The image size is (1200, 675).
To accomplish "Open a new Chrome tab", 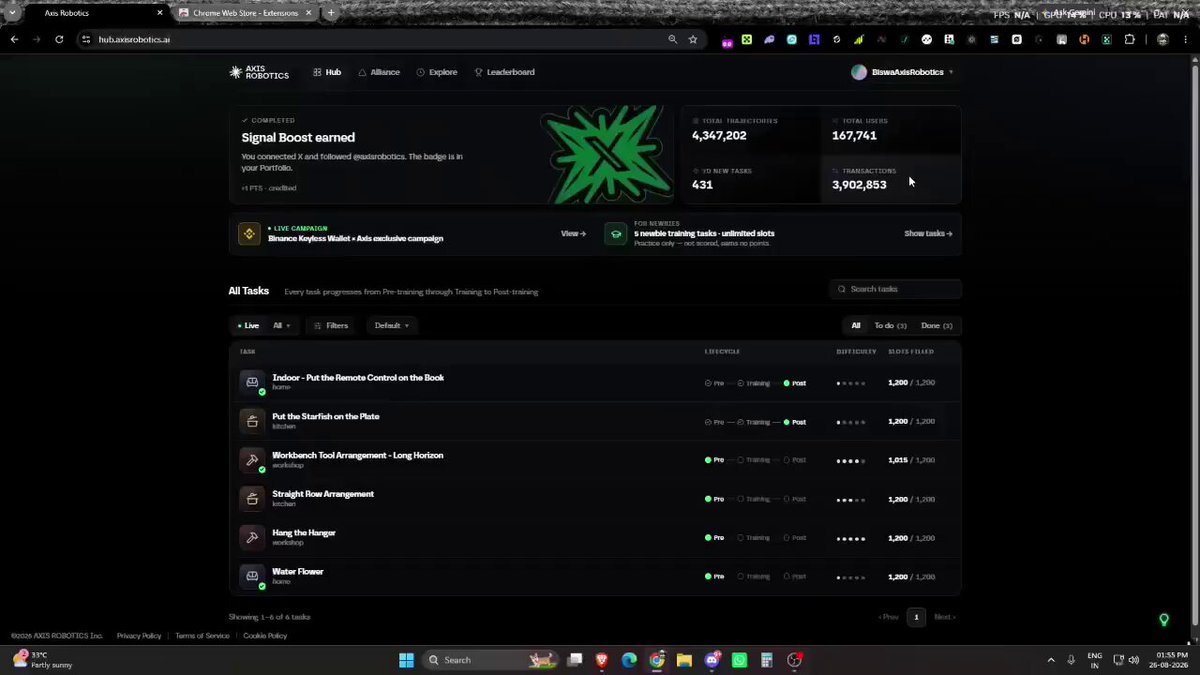I will point(331,13).
